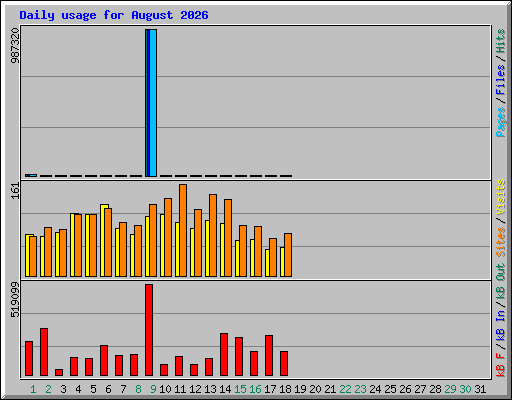Click day label 31 on the x-axis
This screenshot has height=400, width=512.
(480, 389)
